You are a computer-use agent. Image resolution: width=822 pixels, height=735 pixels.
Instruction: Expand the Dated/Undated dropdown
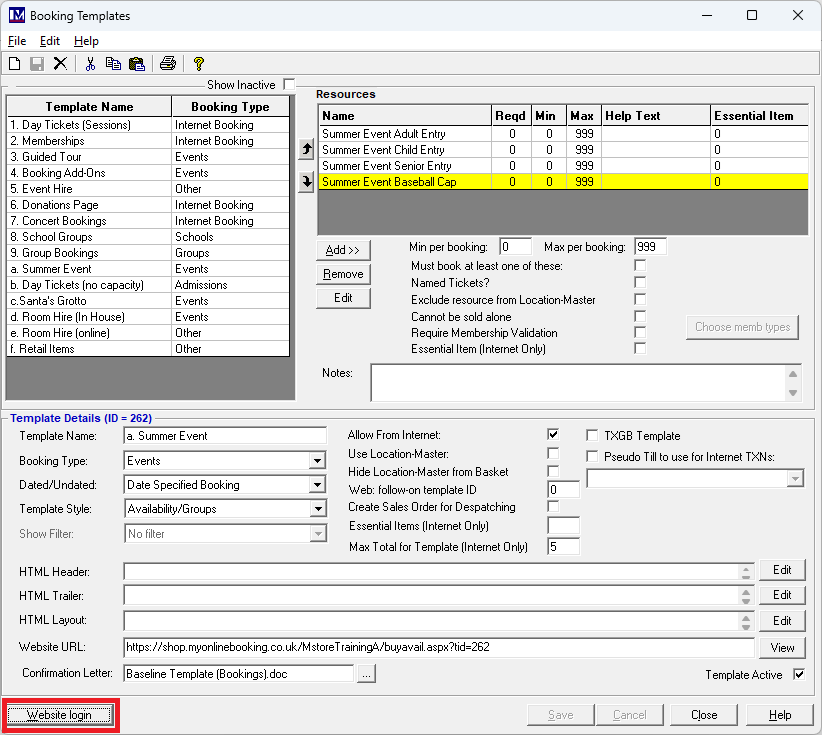click(317, 485)
